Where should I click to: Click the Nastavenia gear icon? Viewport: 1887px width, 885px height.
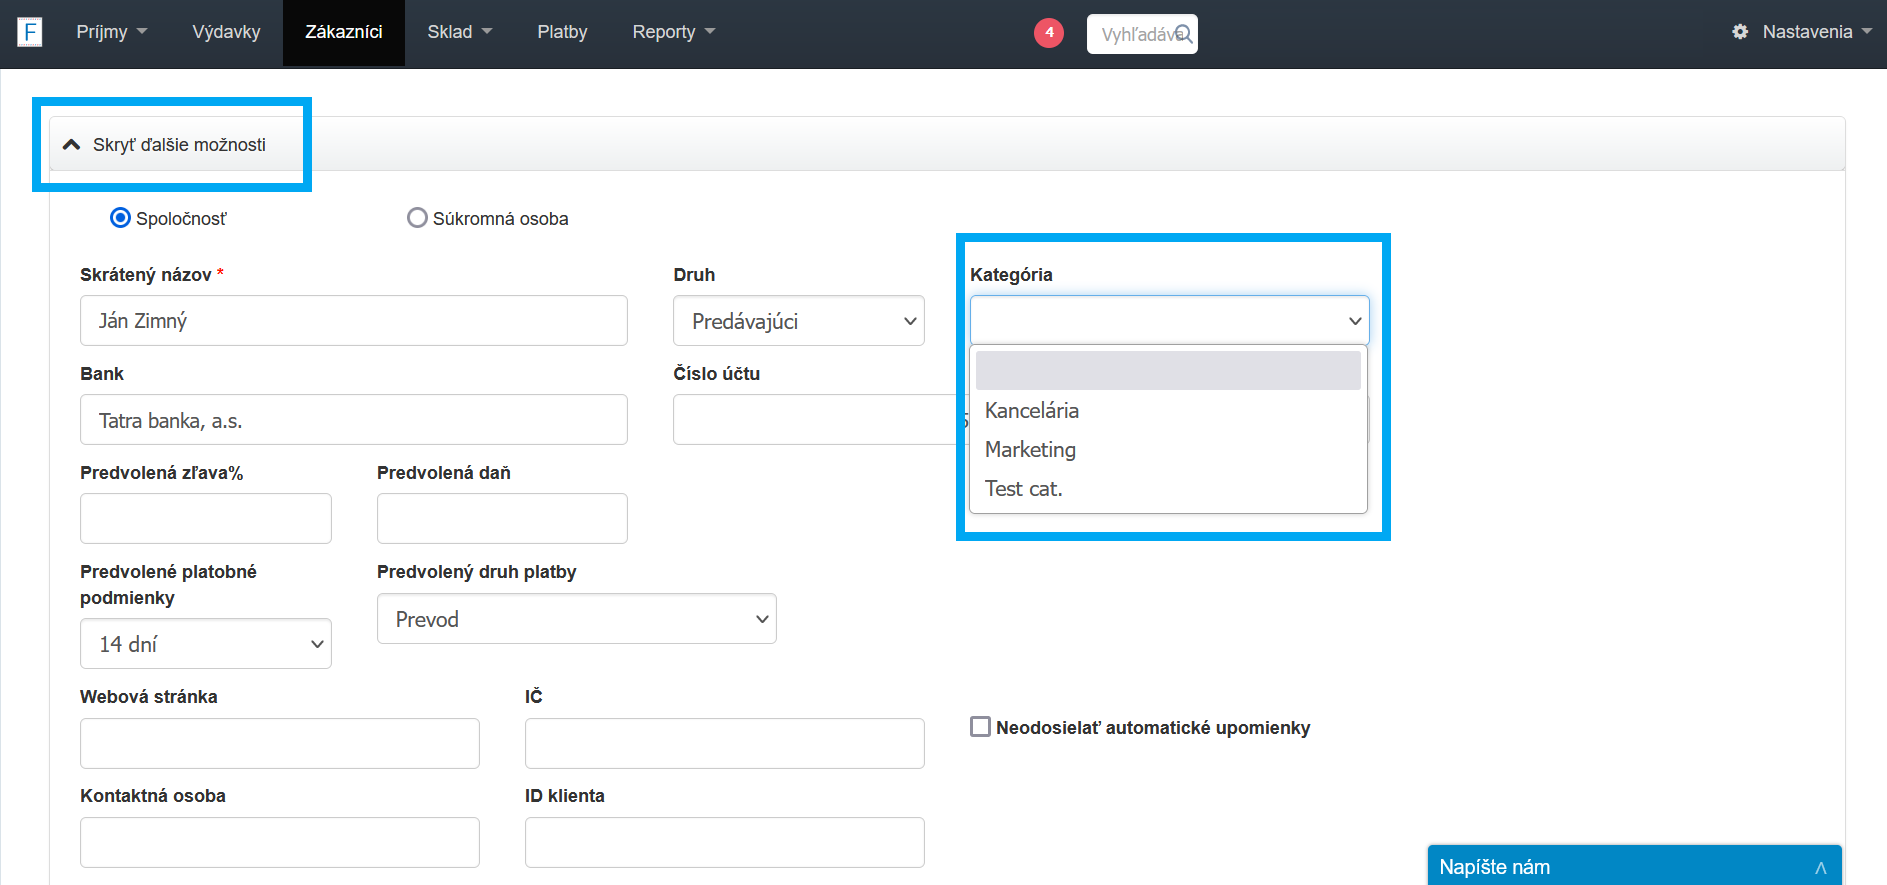pos(1740,32)
